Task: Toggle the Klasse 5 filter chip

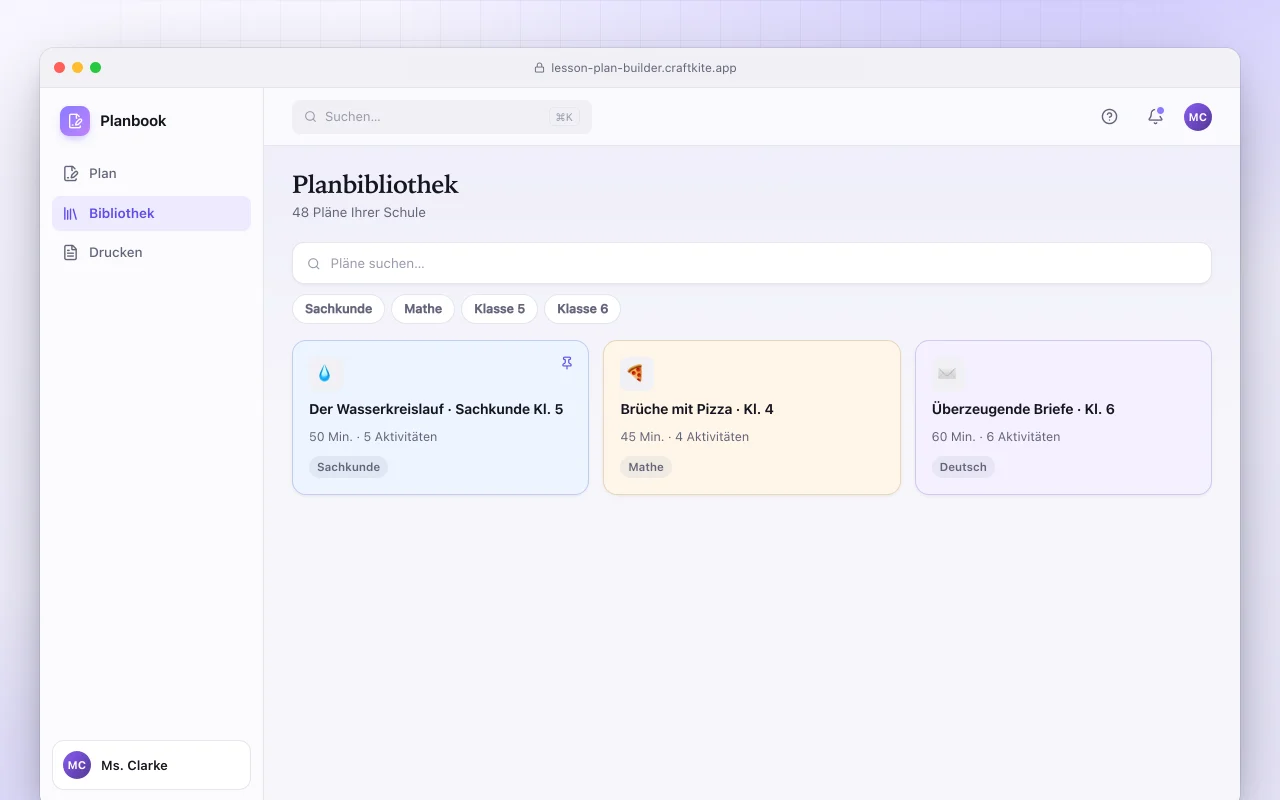Action: pyautogui.click(x=499, y=309)
